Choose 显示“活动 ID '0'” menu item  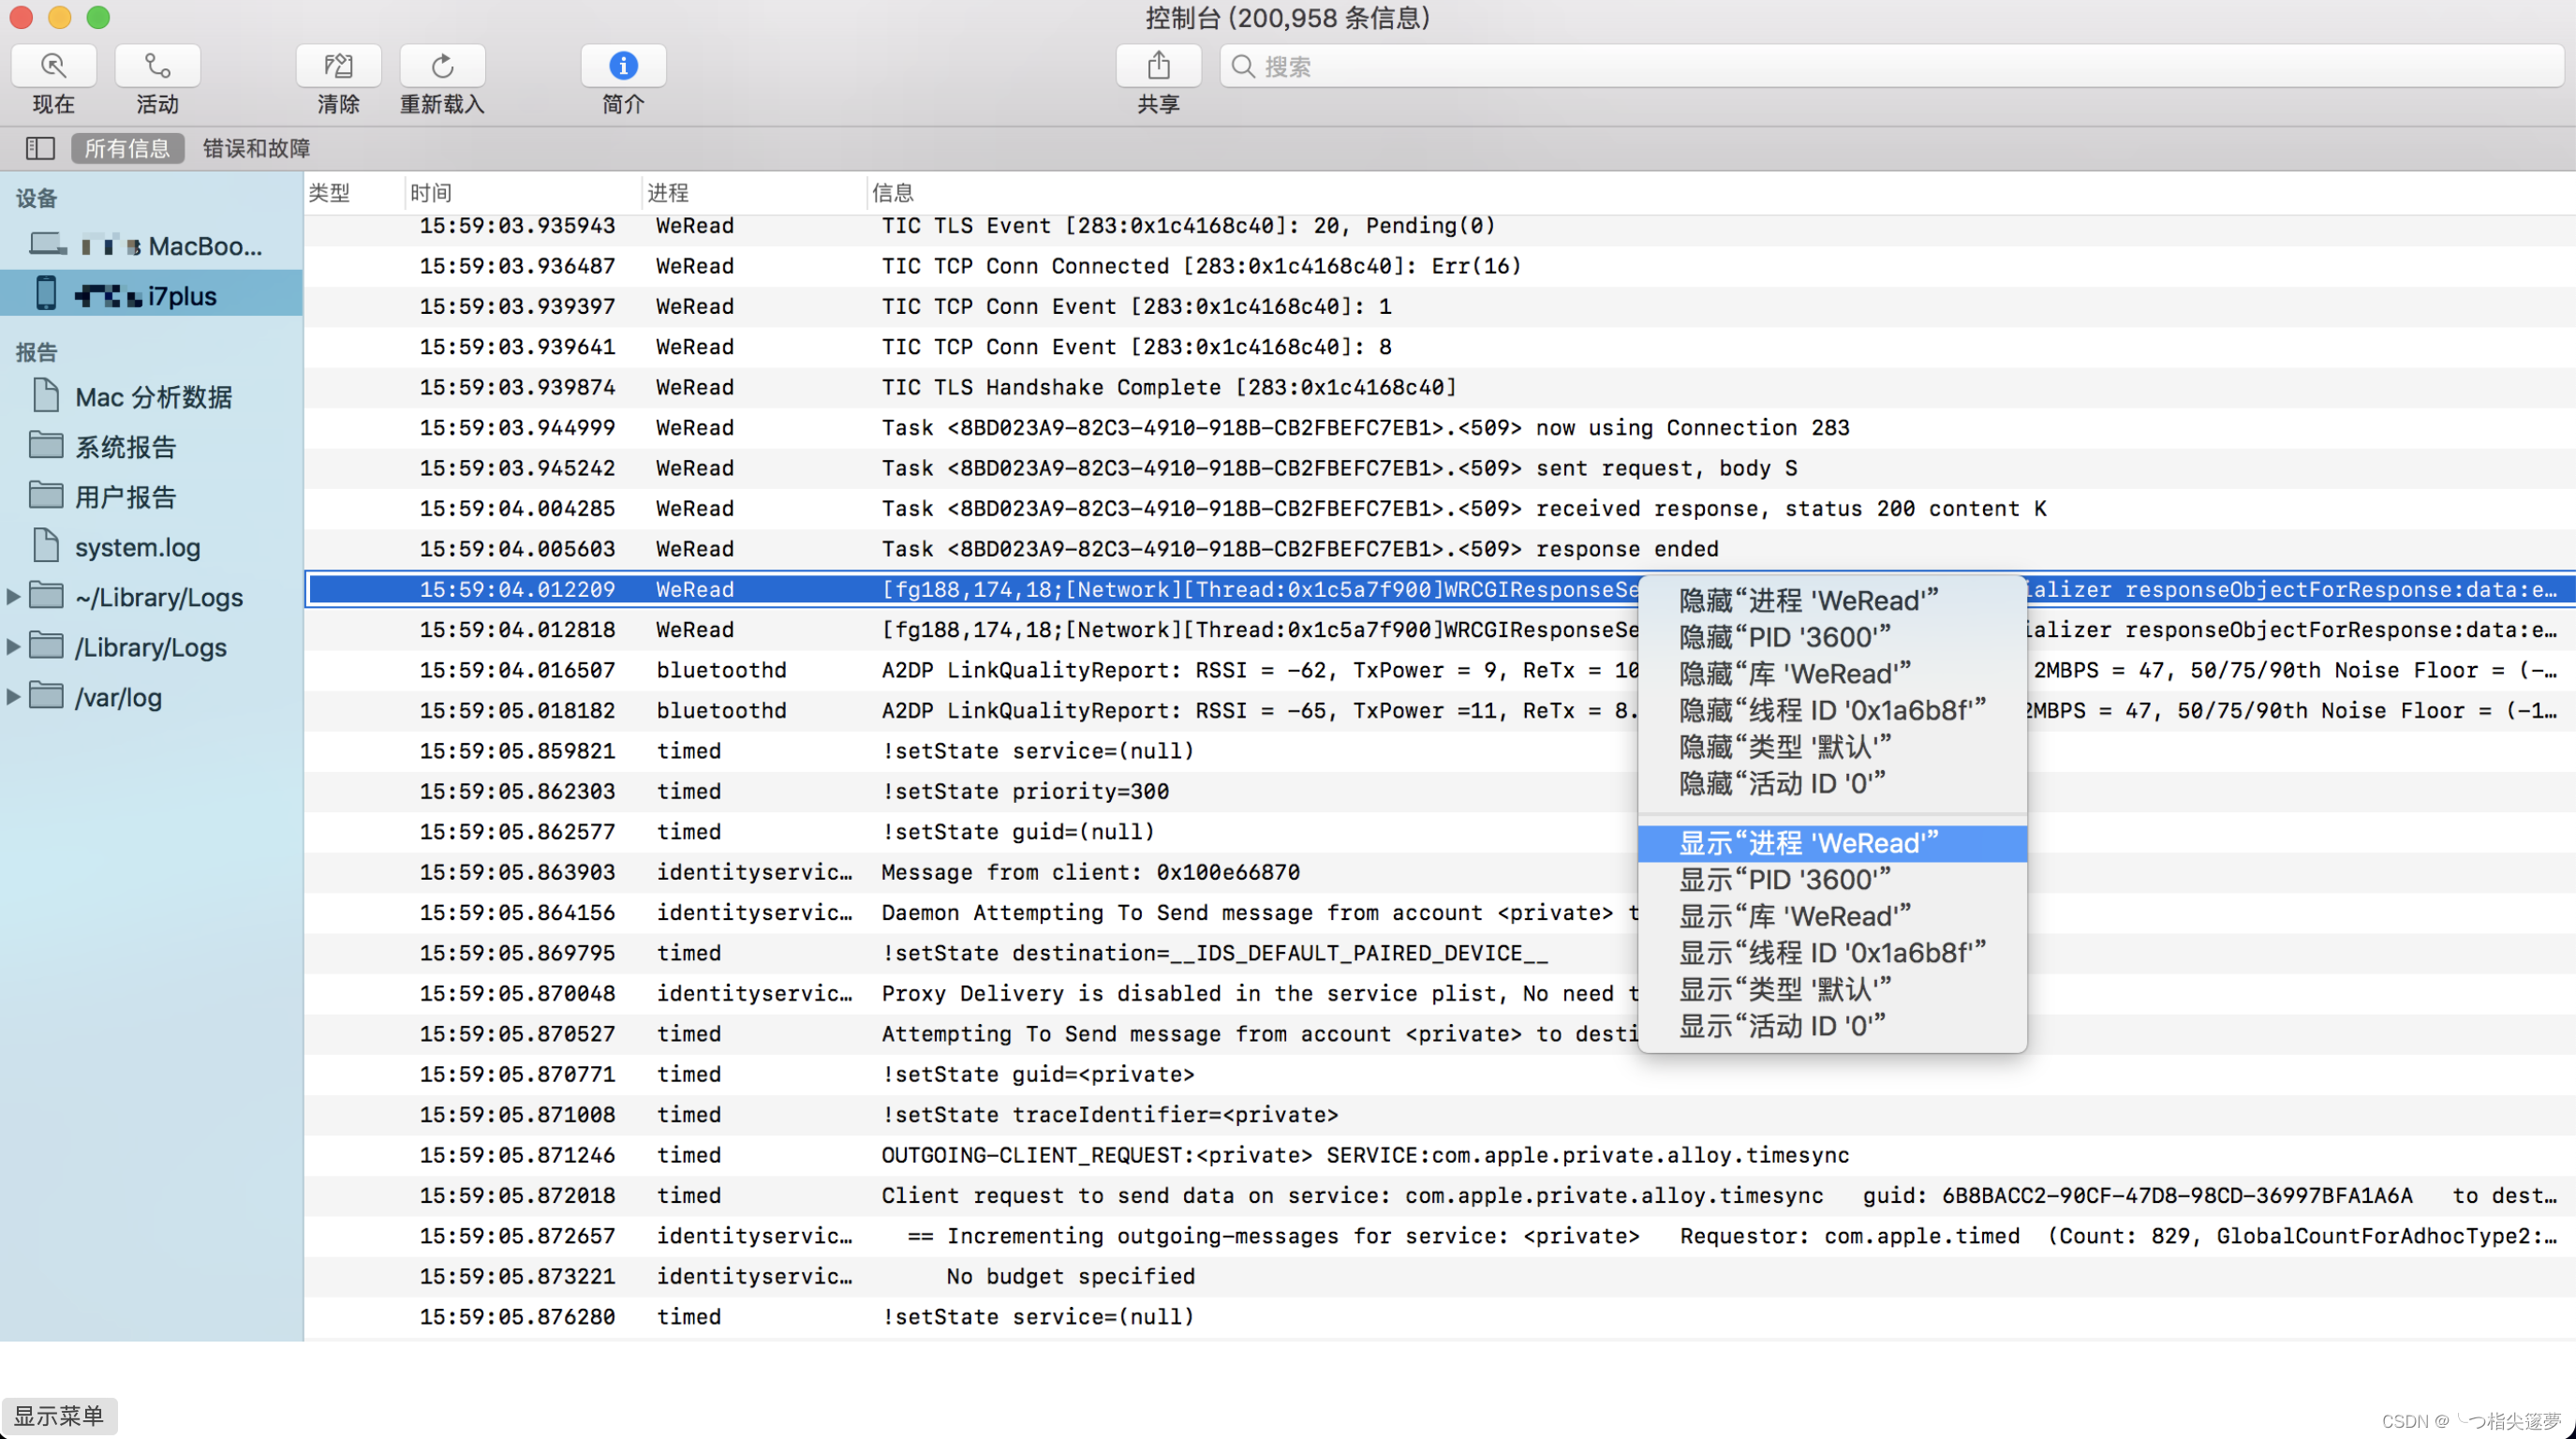pyautogui.click(x=1832, y=1026)
